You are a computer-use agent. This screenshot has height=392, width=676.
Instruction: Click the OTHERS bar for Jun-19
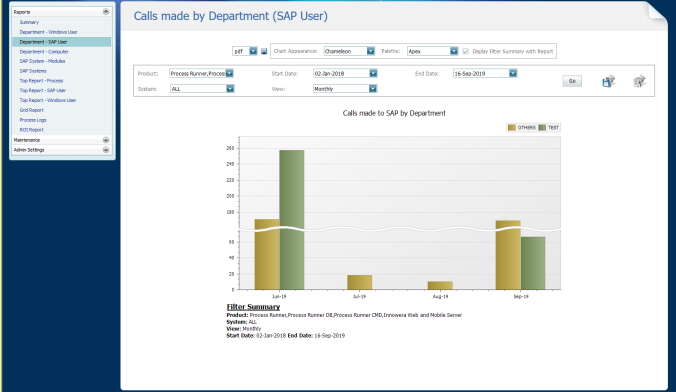[267, 254]
